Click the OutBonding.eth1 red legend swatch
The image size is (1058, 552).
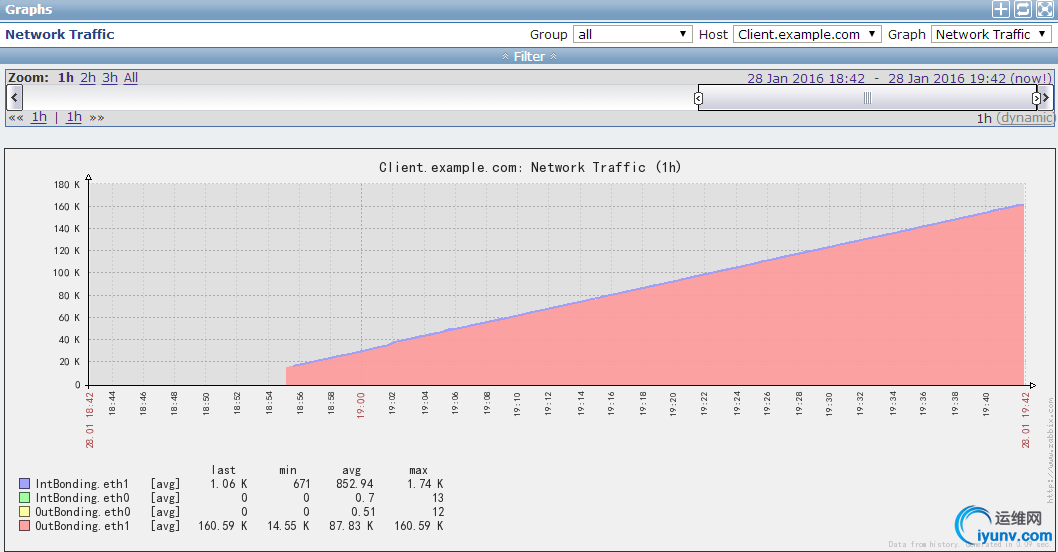pos(25,526)
